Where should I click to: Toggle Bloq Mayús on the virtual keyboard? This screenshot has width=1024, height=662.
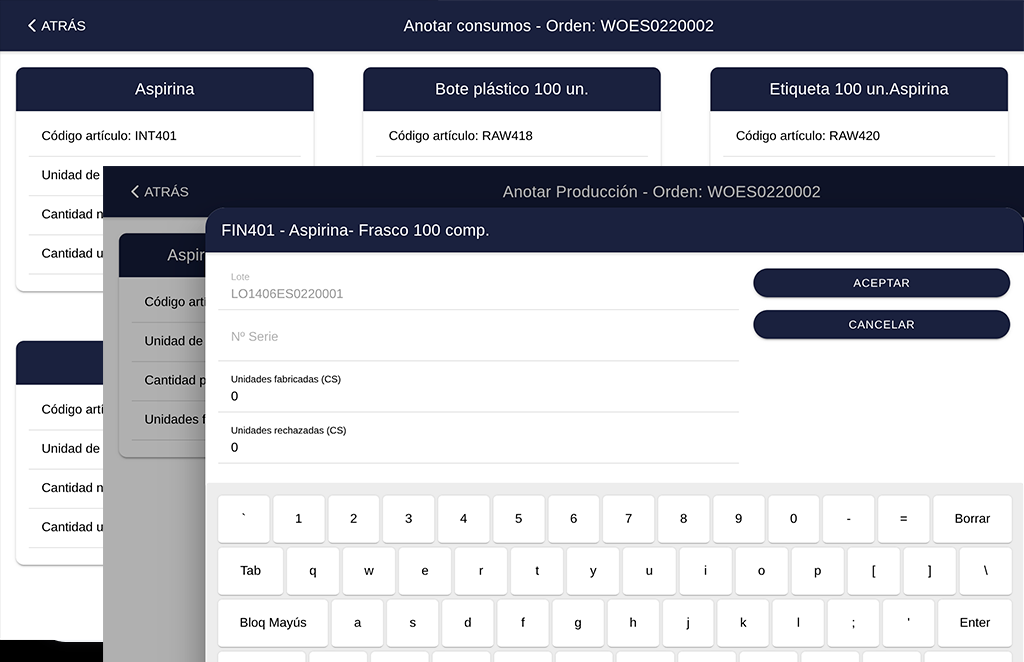pyautogui.click(x=272, y=622)
